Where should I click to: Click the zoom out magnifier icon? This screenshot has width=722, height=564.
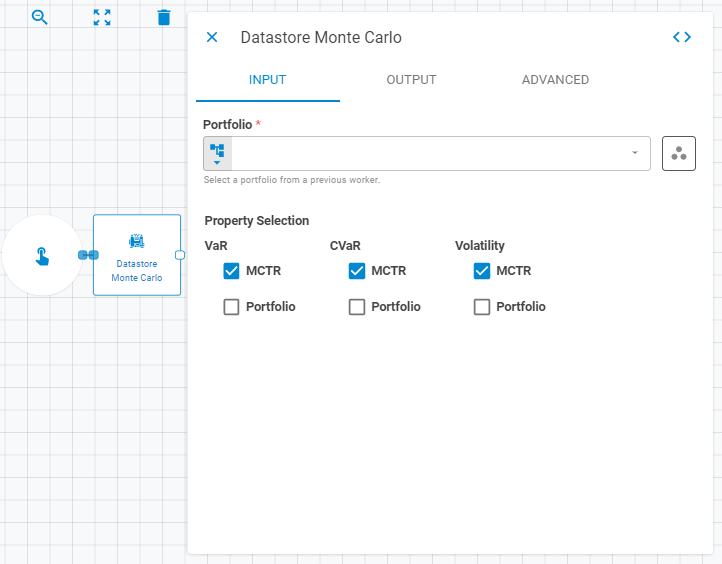40,17
